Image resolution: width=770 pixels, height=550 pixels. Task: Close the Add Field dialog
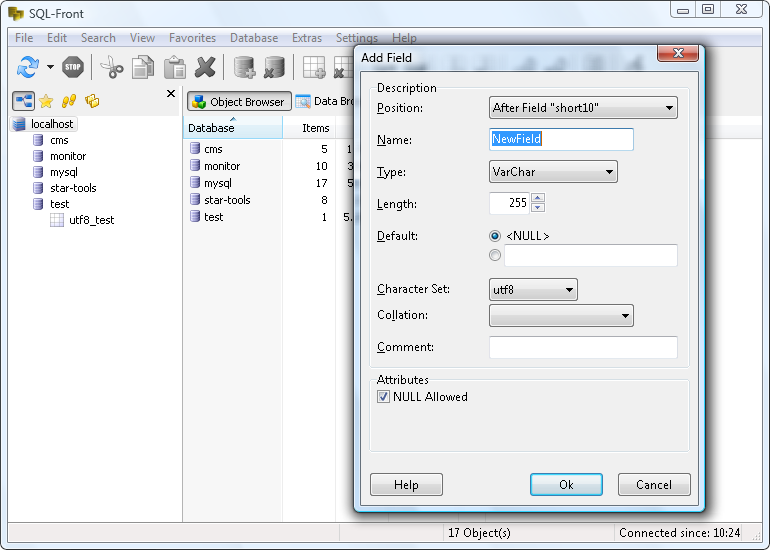coord(678,53)
